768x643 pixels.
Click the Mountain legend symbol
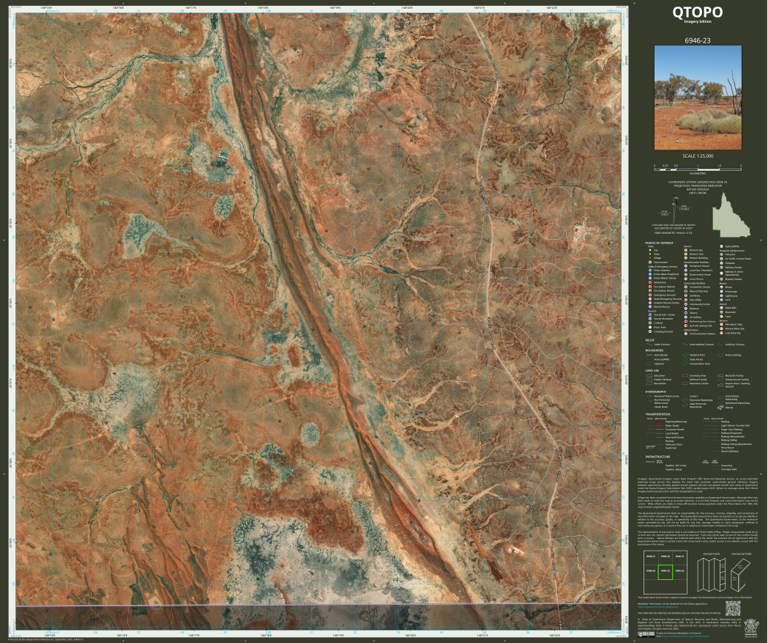721,312
